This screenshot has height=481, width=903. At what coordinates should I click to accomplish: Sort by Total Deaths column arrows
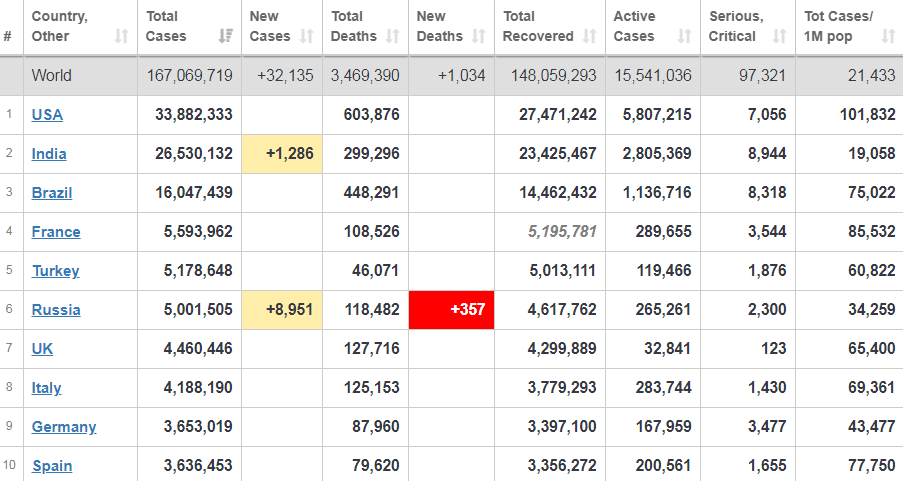click(393, 36)
